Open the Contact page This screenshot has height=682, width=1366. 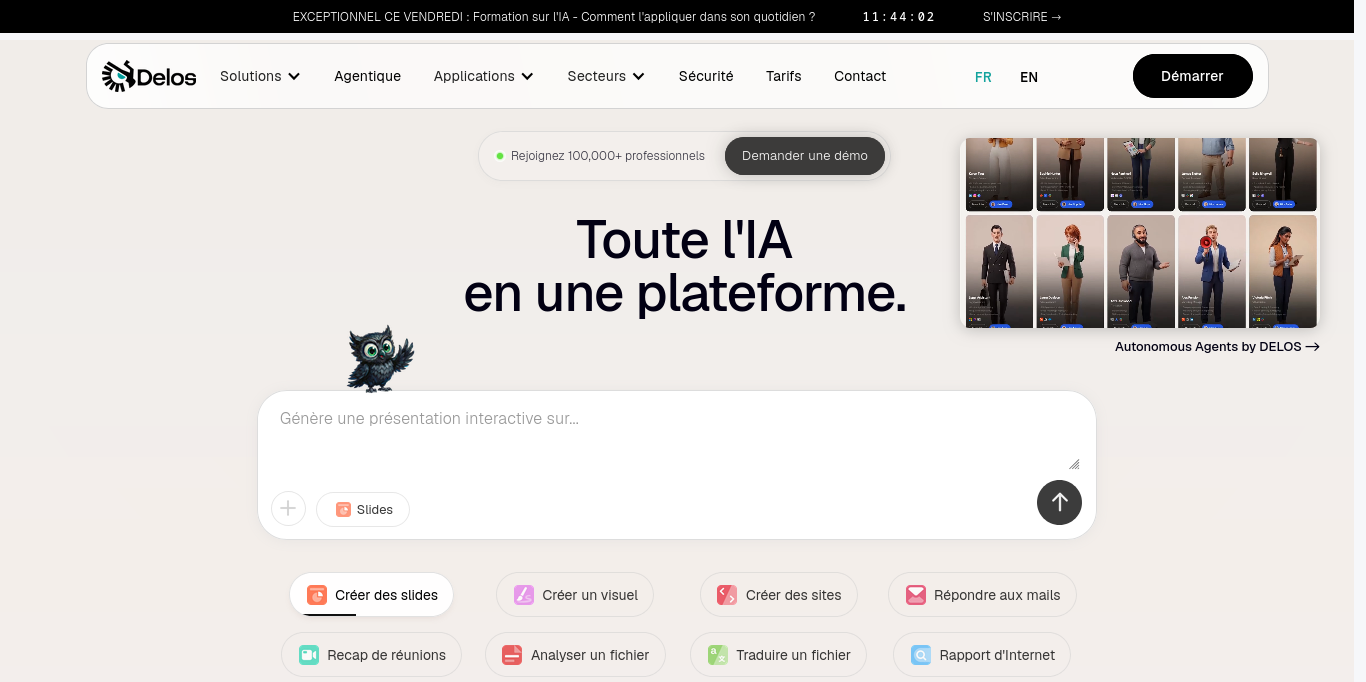coord(860,76)
